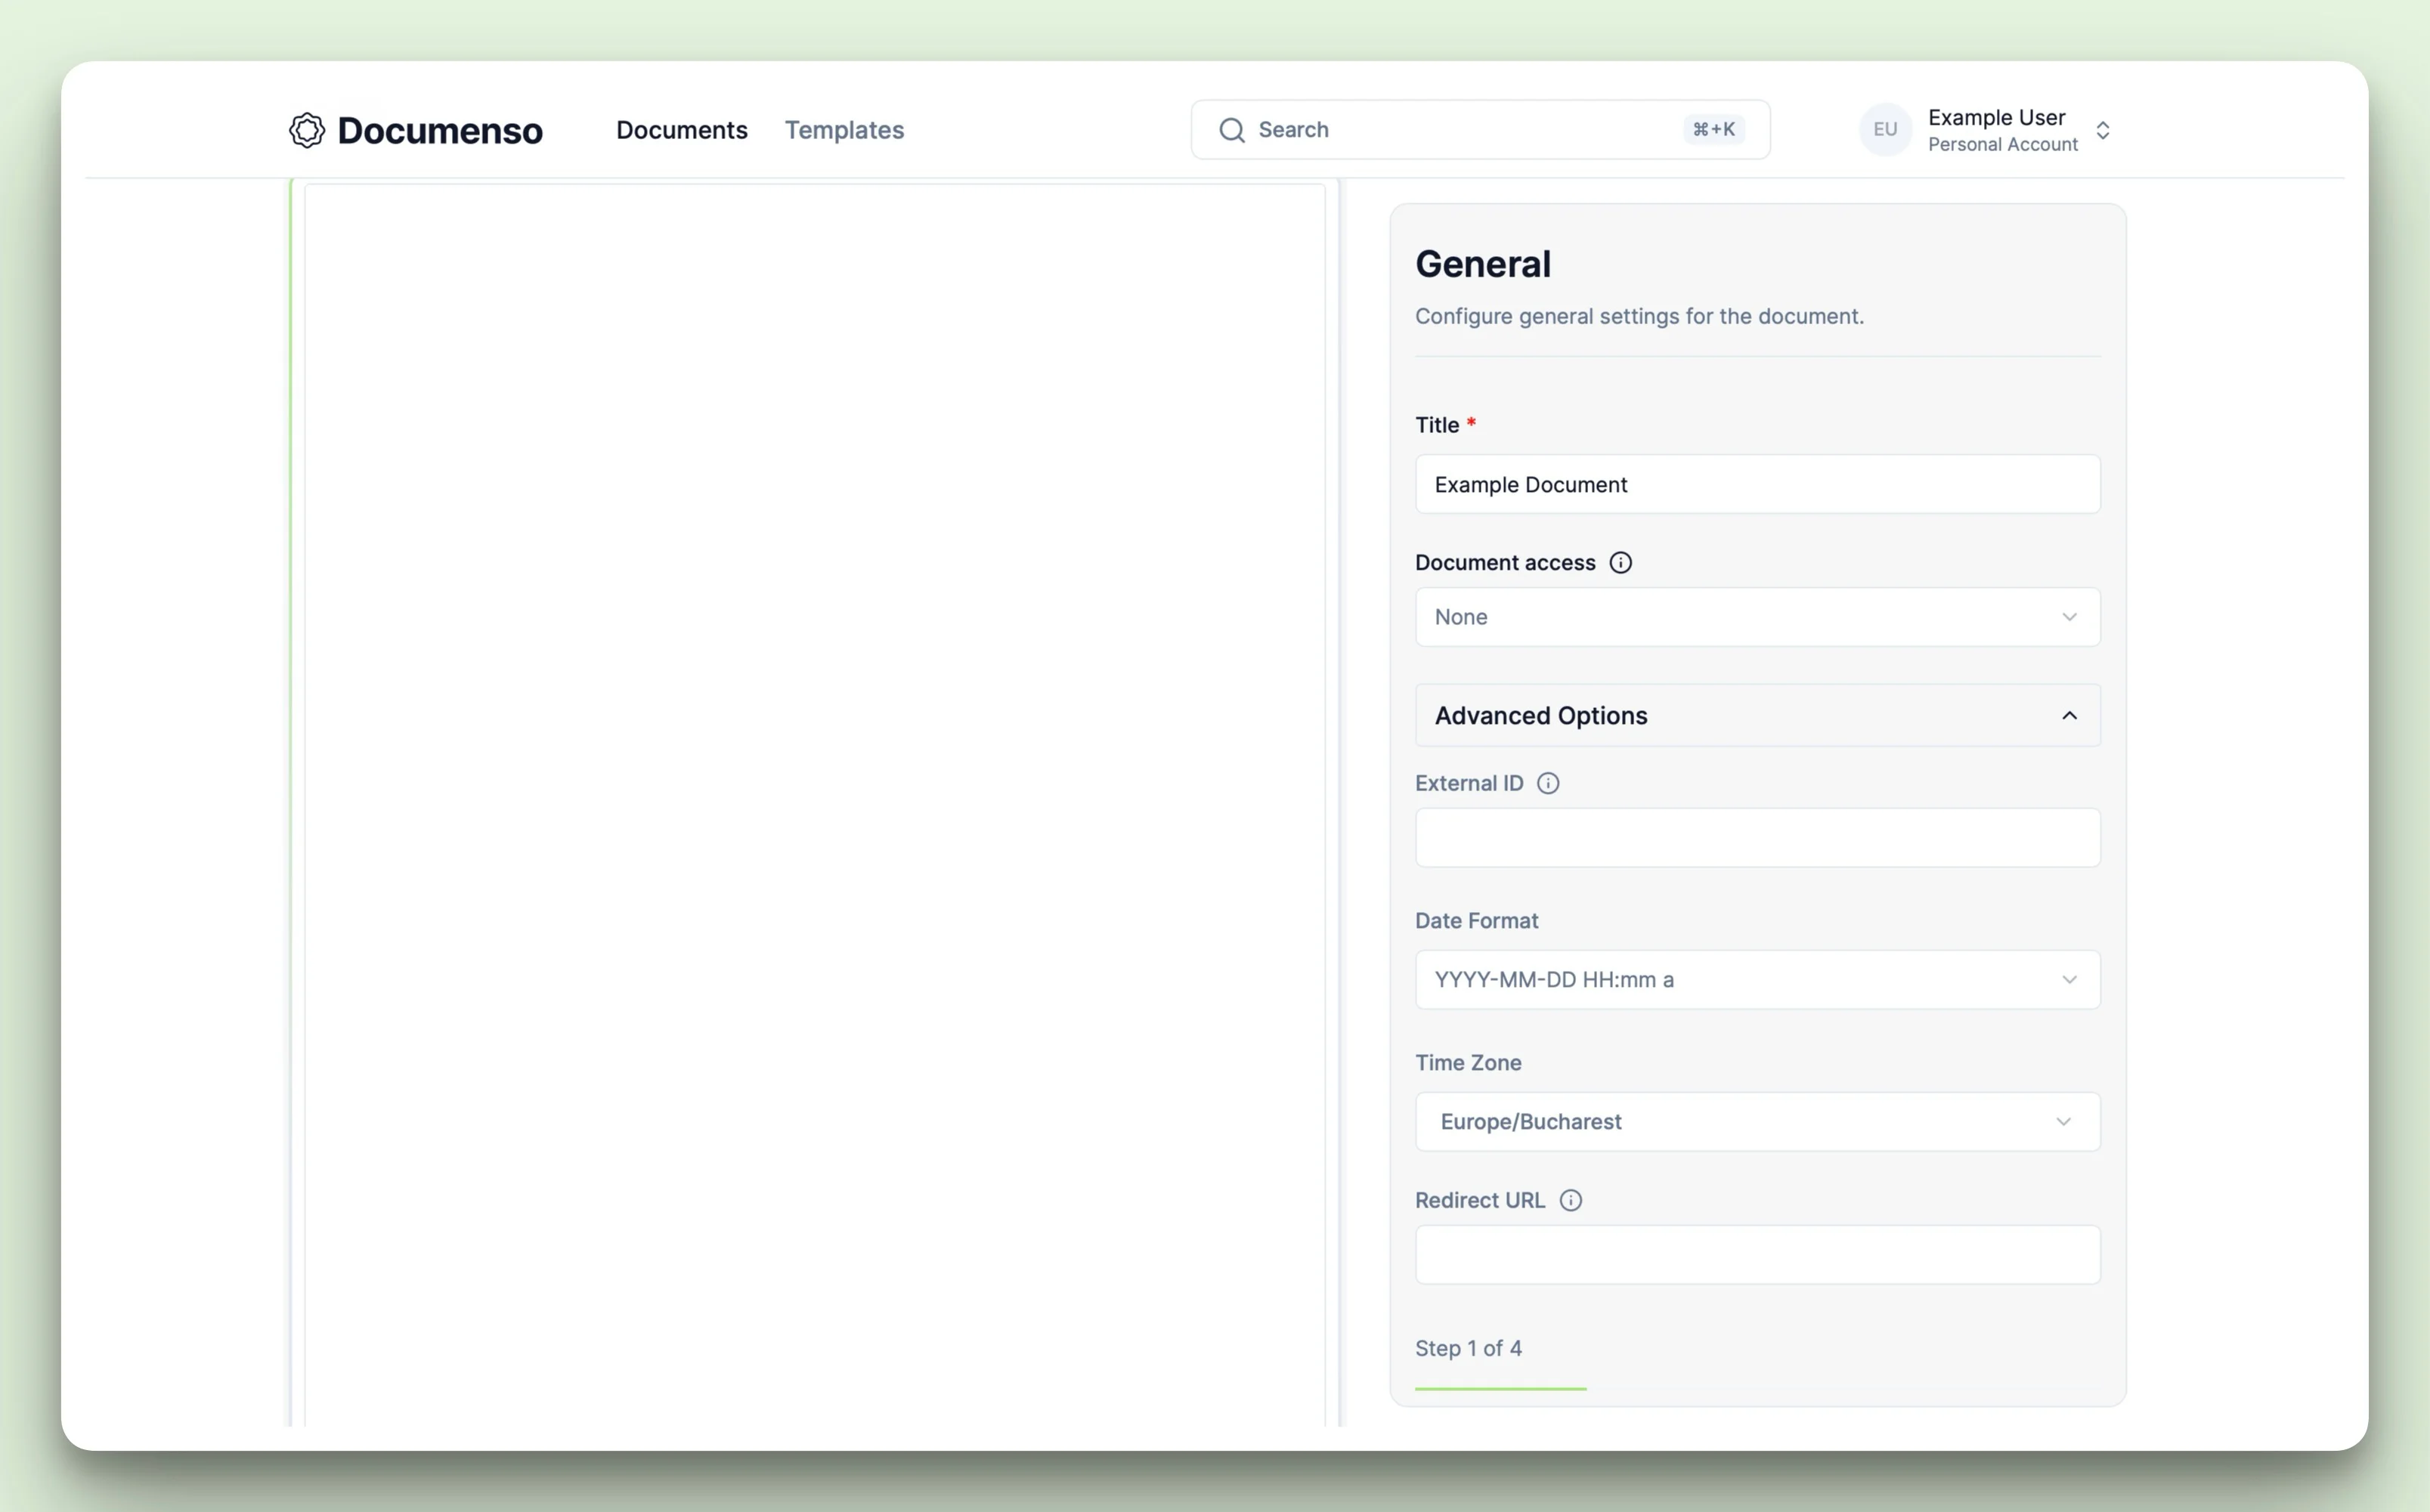This screenshot has width=2430, height=1512.
Task: Click the External ID text field
Action: click(1757, 838)
